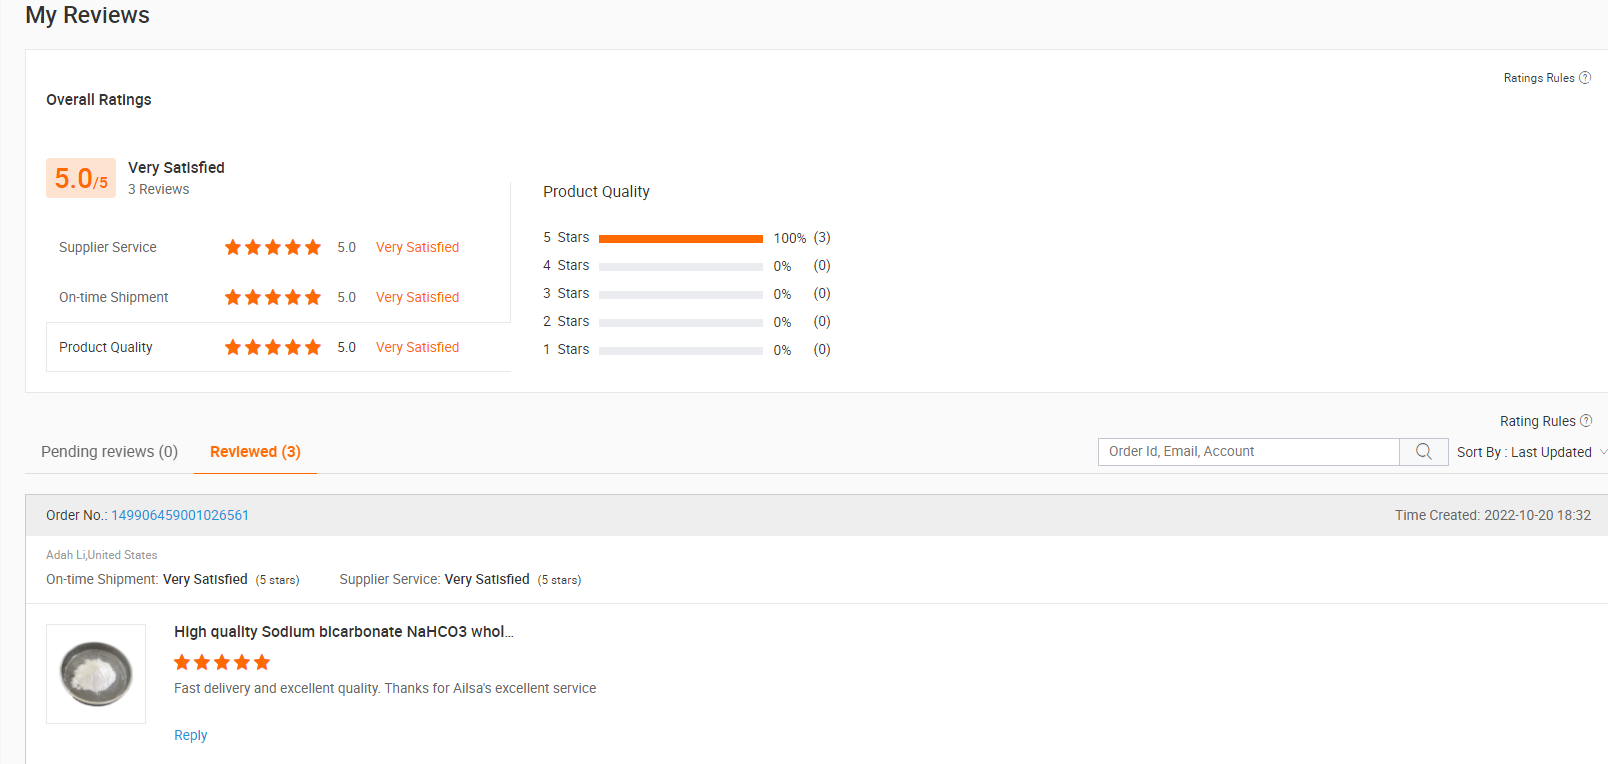Switch to the Pending reviews tab

[109, 452]
